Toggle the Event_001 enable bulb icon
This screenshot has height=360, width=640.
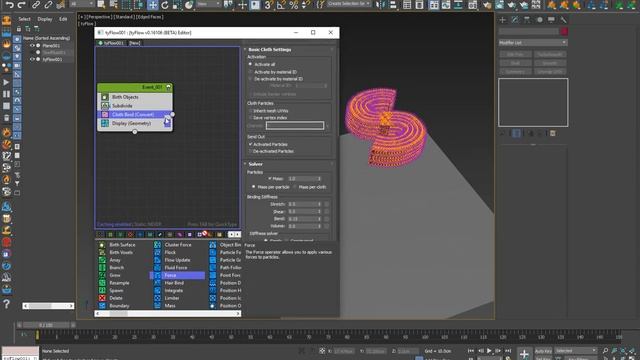tap(168, 87)
